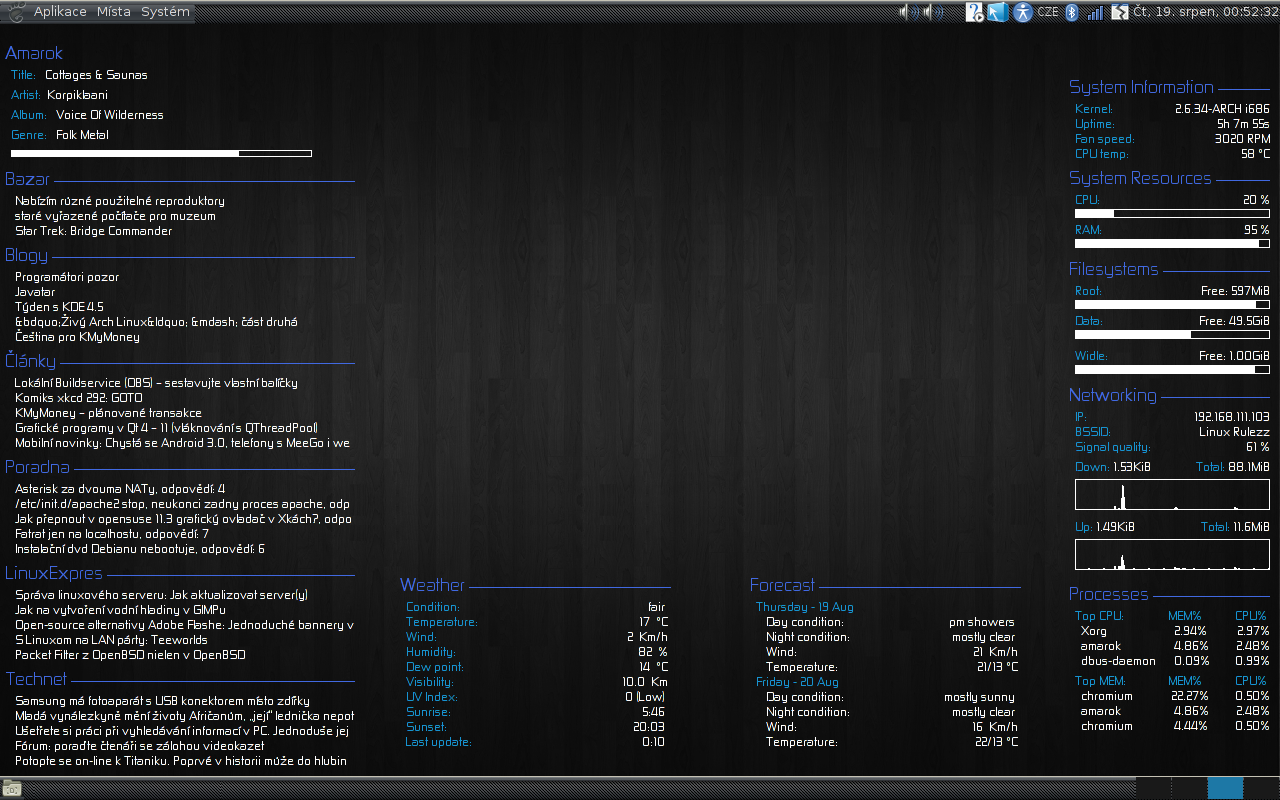This screenshot has width=1280, height=800.
Task: Open the Systém menu
Action: [x=165, y=12]
